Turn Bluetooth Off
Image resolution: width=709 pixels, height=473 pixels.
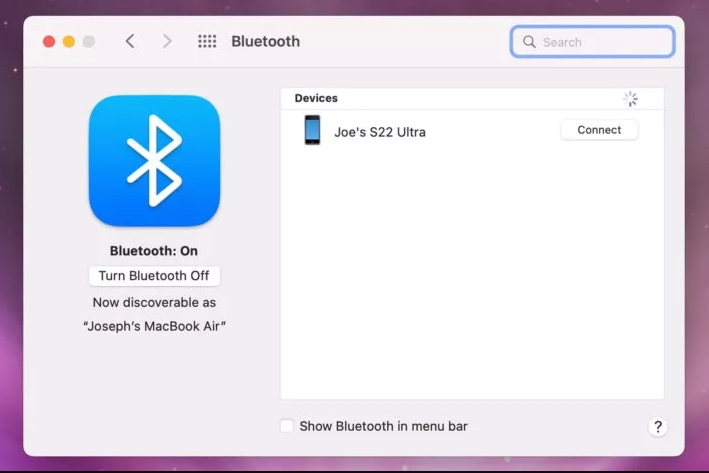point(154,276)
